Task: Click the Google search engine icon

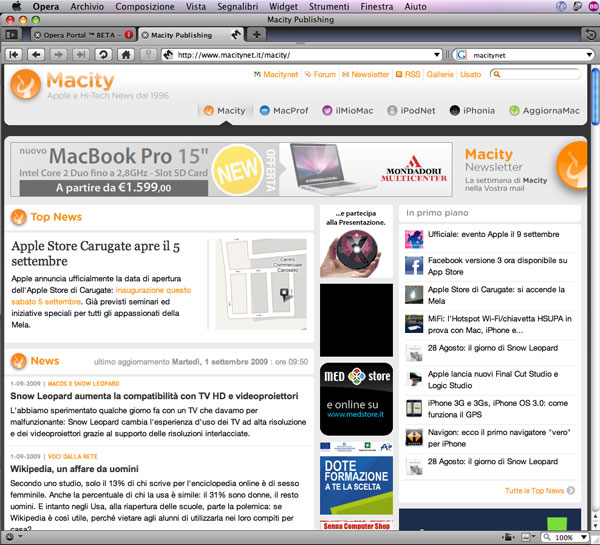Action: click(461, 55)
